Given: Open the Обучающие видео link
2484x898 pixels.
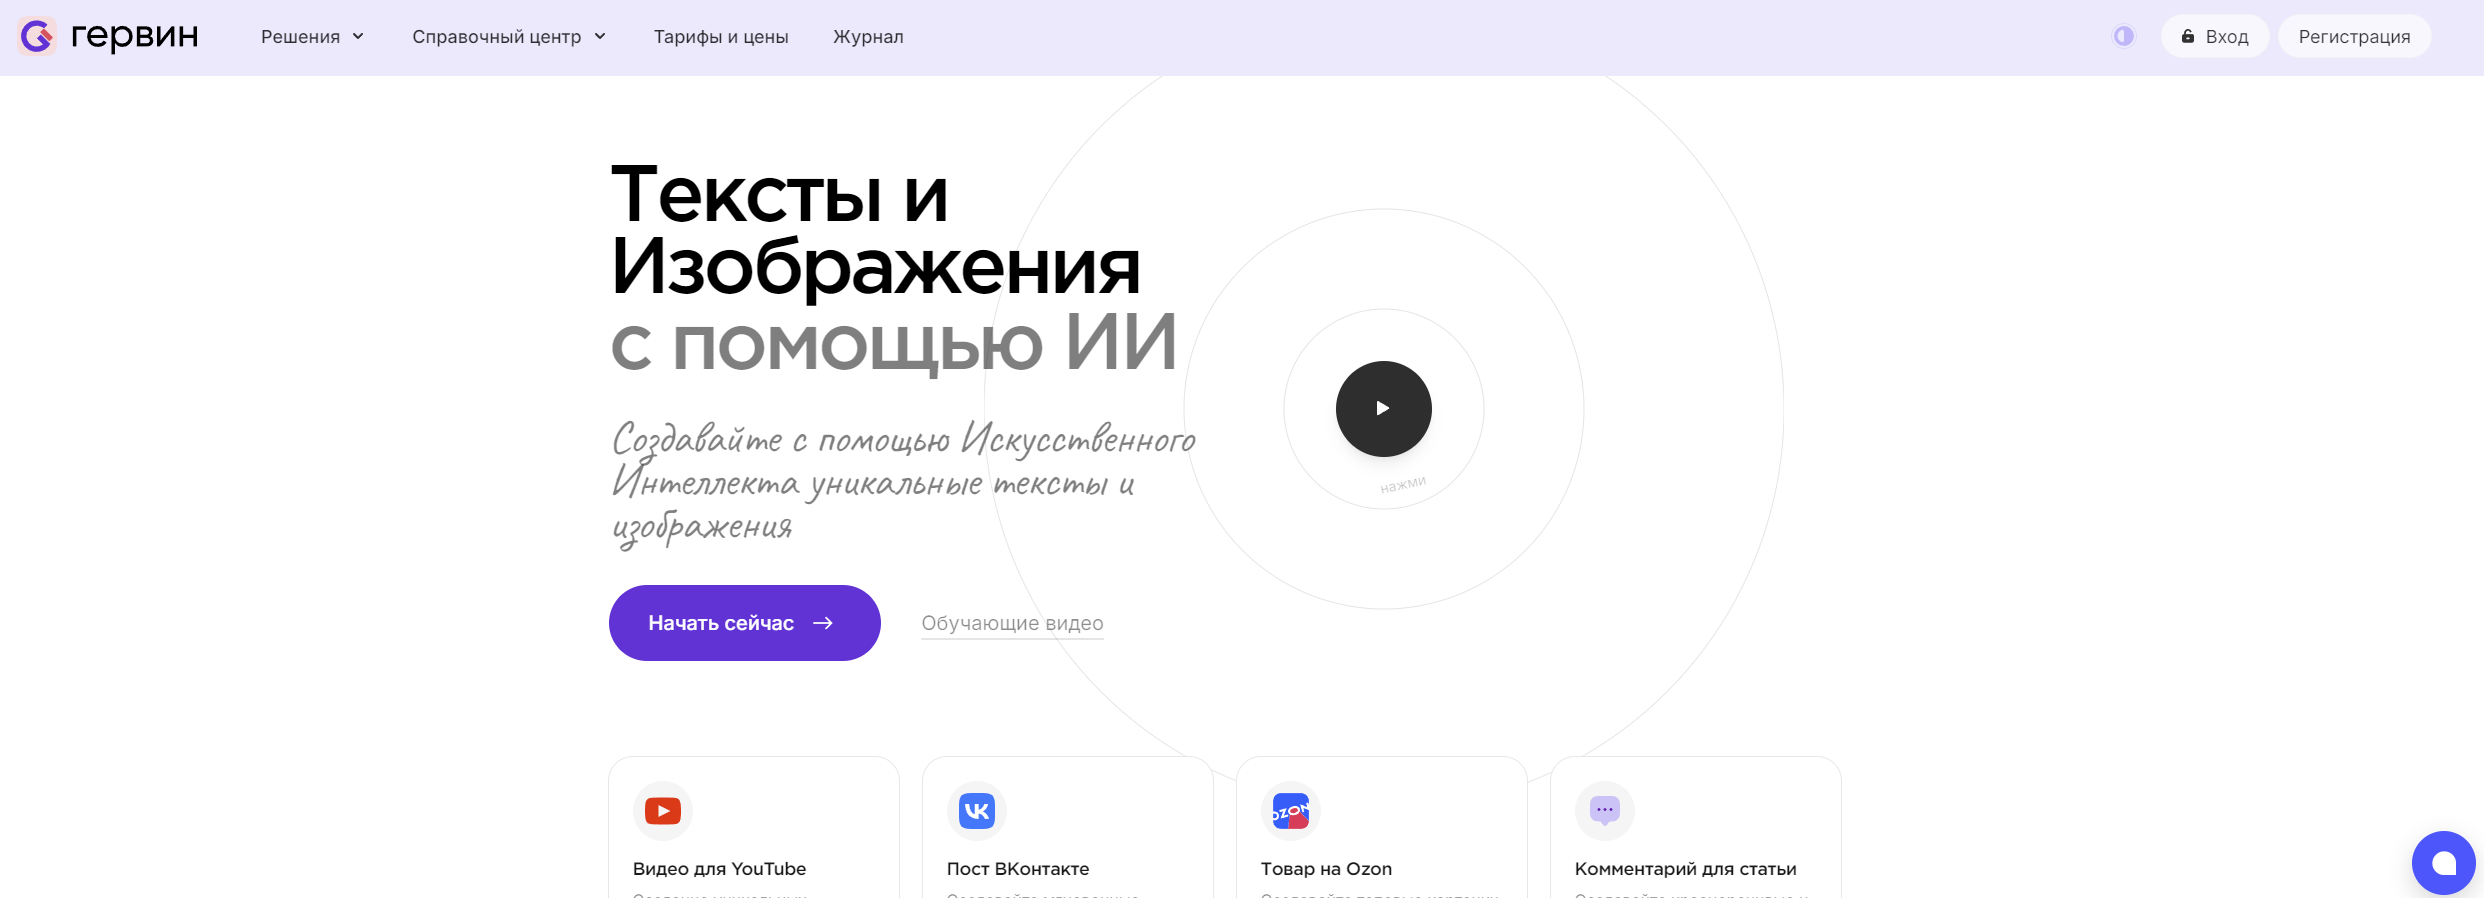Looking at the screenshot, I should [1012, 623].
